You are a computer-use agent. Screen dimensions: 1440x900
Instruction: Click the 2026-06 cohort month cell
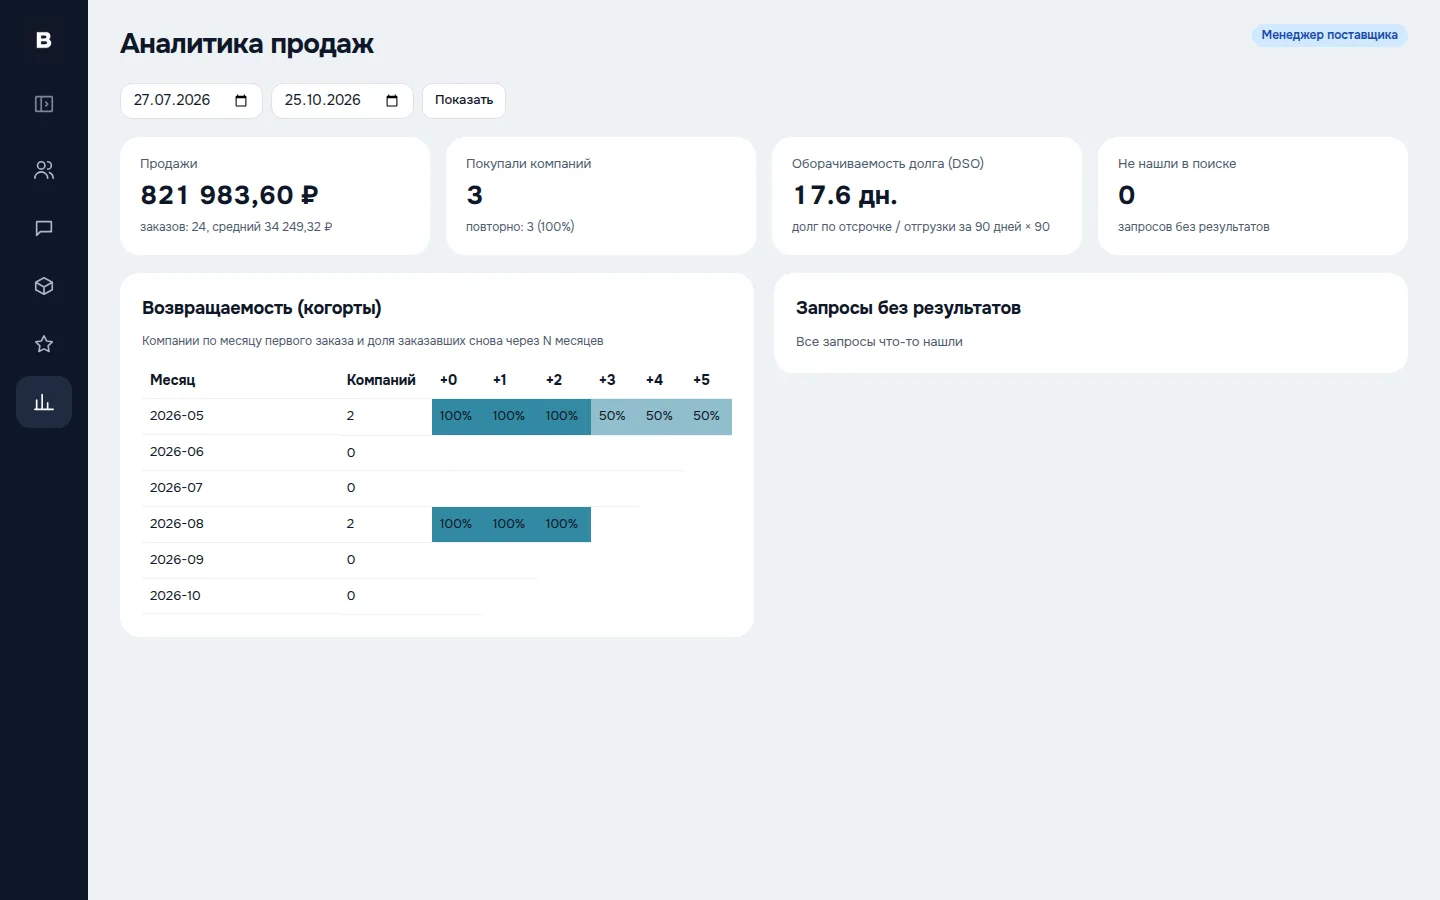[x=242, y=452]
